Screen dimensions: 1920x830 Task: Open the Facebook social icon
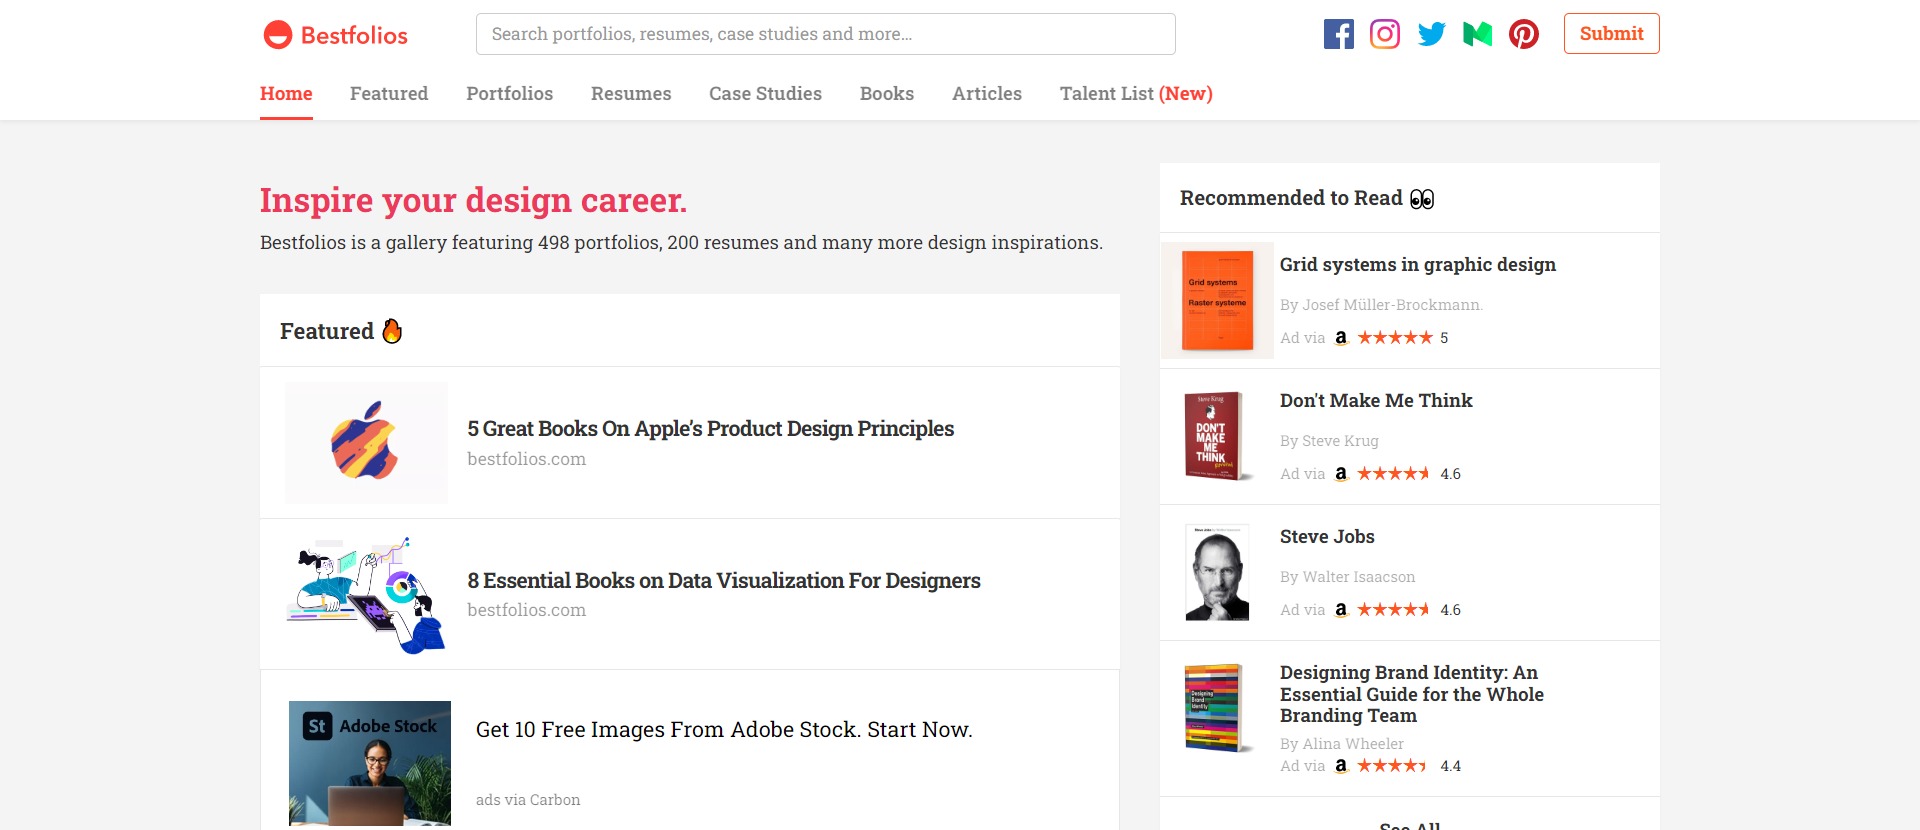1339,34
